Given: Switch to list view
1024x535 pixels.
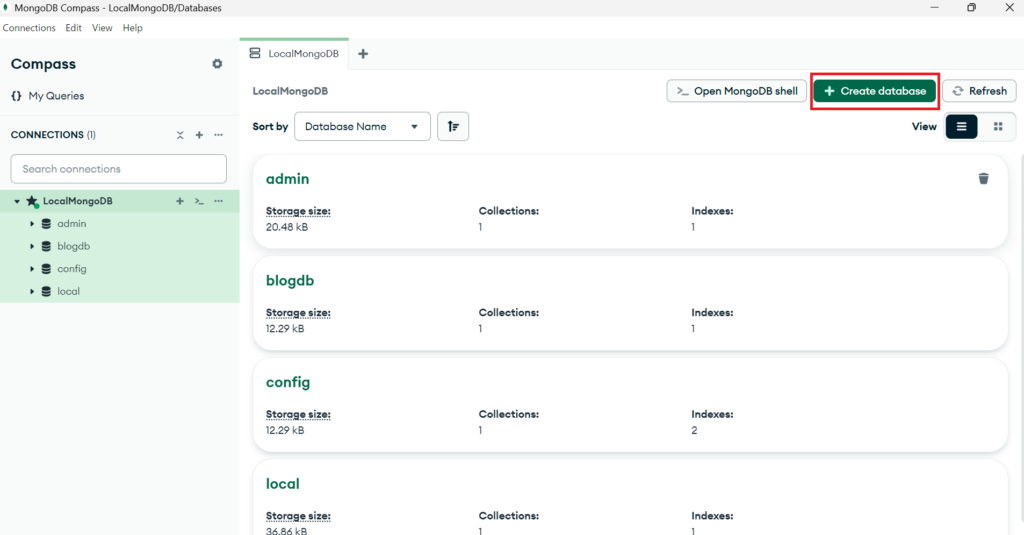Looking at the screenshot, I should (961, 126).
